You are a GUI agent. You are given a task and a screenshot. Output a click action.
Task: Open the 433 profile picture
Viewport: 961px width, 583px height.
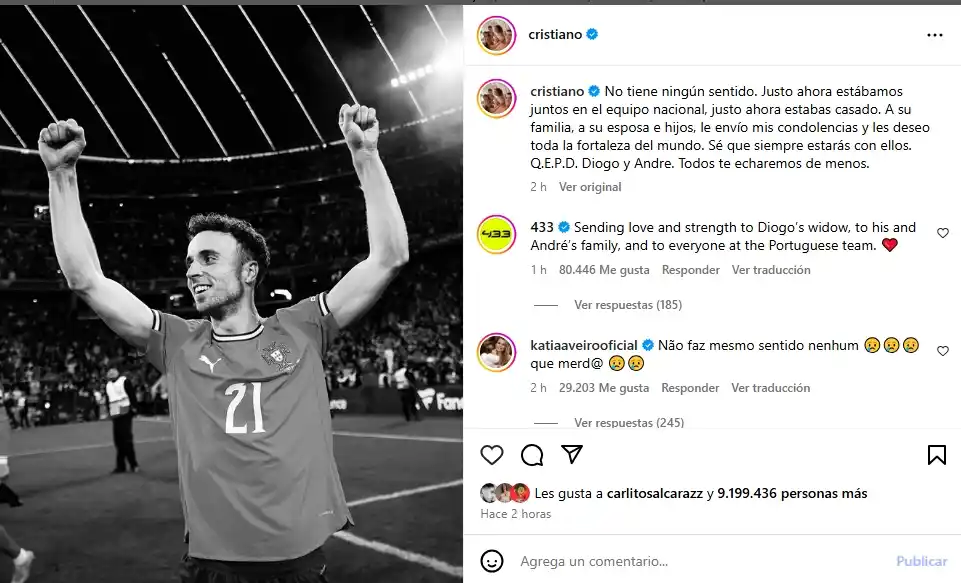(496, 234)
